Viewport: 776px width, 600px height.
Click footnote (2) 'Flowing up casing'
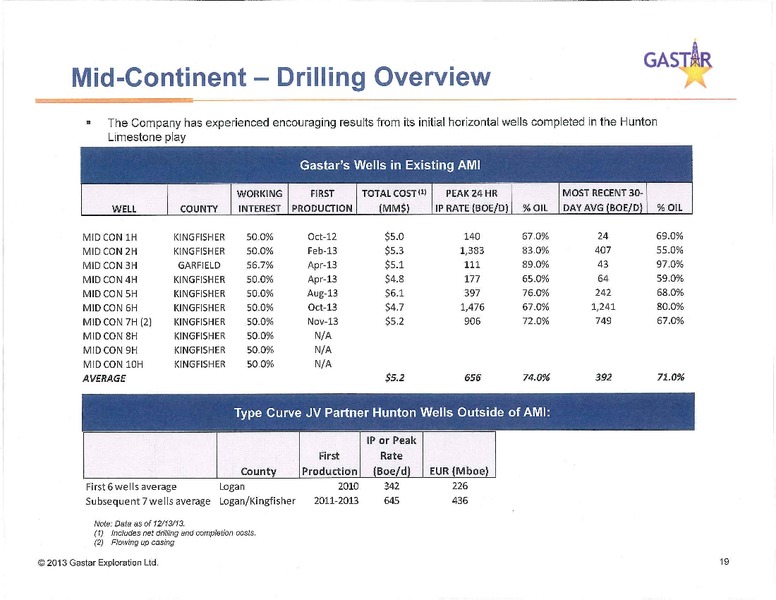click(x=134, y=543)
